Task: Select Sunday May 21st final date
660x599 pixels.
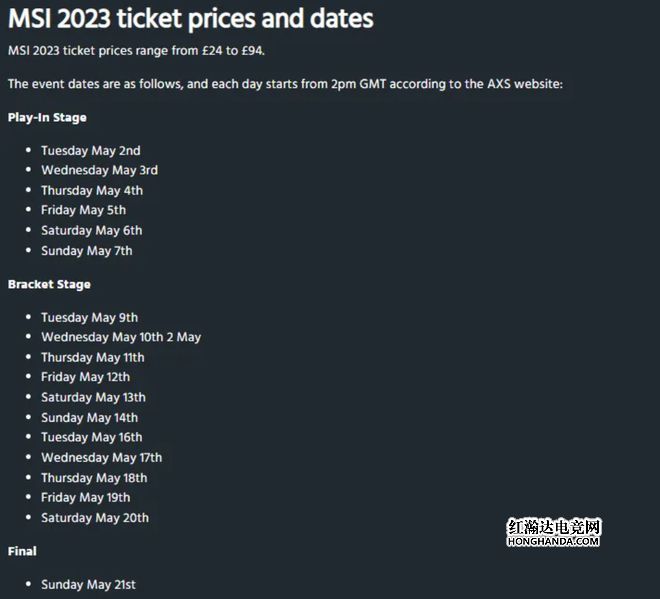Action: click(x=89, y=584)
